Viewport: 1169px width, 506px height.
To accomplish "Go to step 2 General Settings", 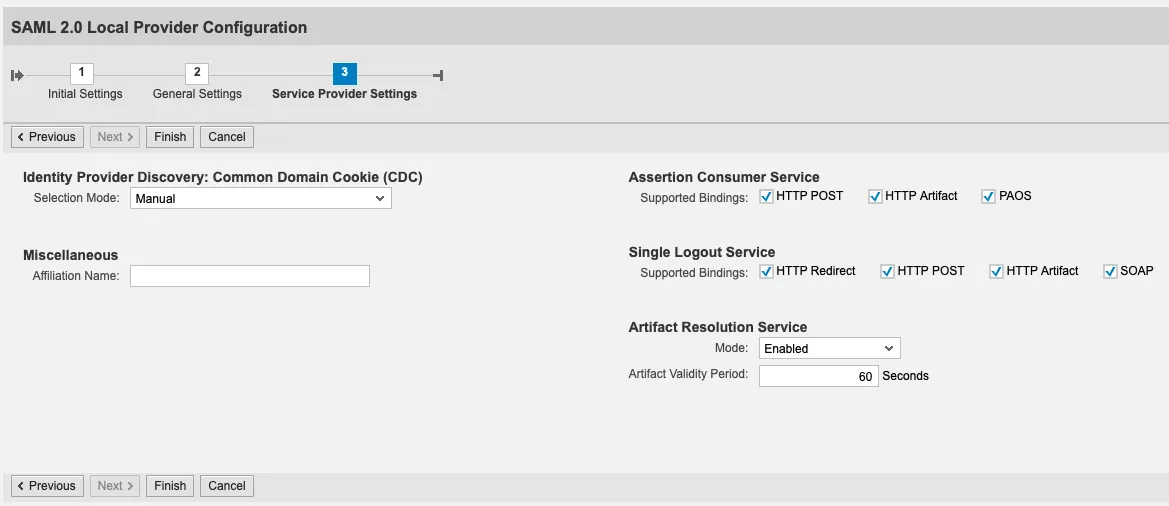I will coord(197,73).
